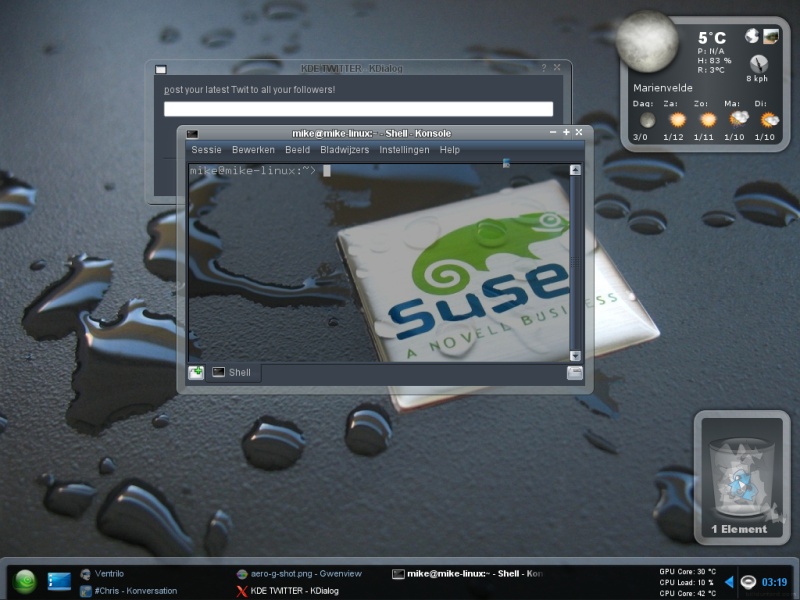Click the trash can widget icon
The image size is (800, 600).
[x=742, y=478]
